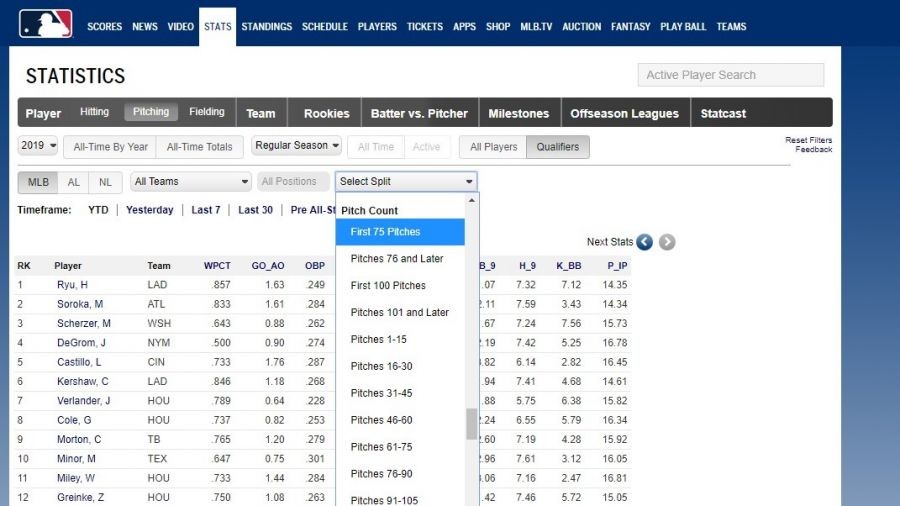Open the All Positions dropdown
The height and width of the screenshot is (506, 900).
coord(293,181)
